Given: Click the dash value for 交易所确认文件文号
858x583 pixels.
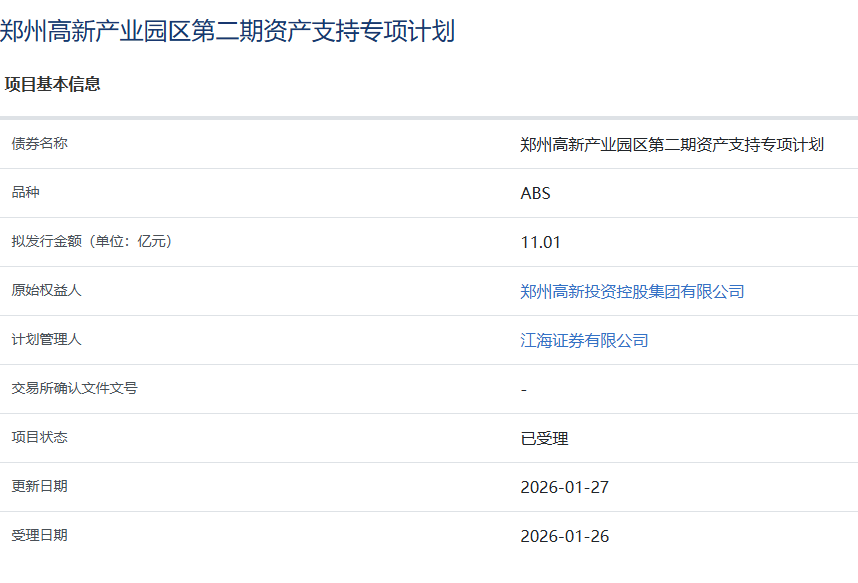Looking at the screenshot, I should tap(524, 390).
